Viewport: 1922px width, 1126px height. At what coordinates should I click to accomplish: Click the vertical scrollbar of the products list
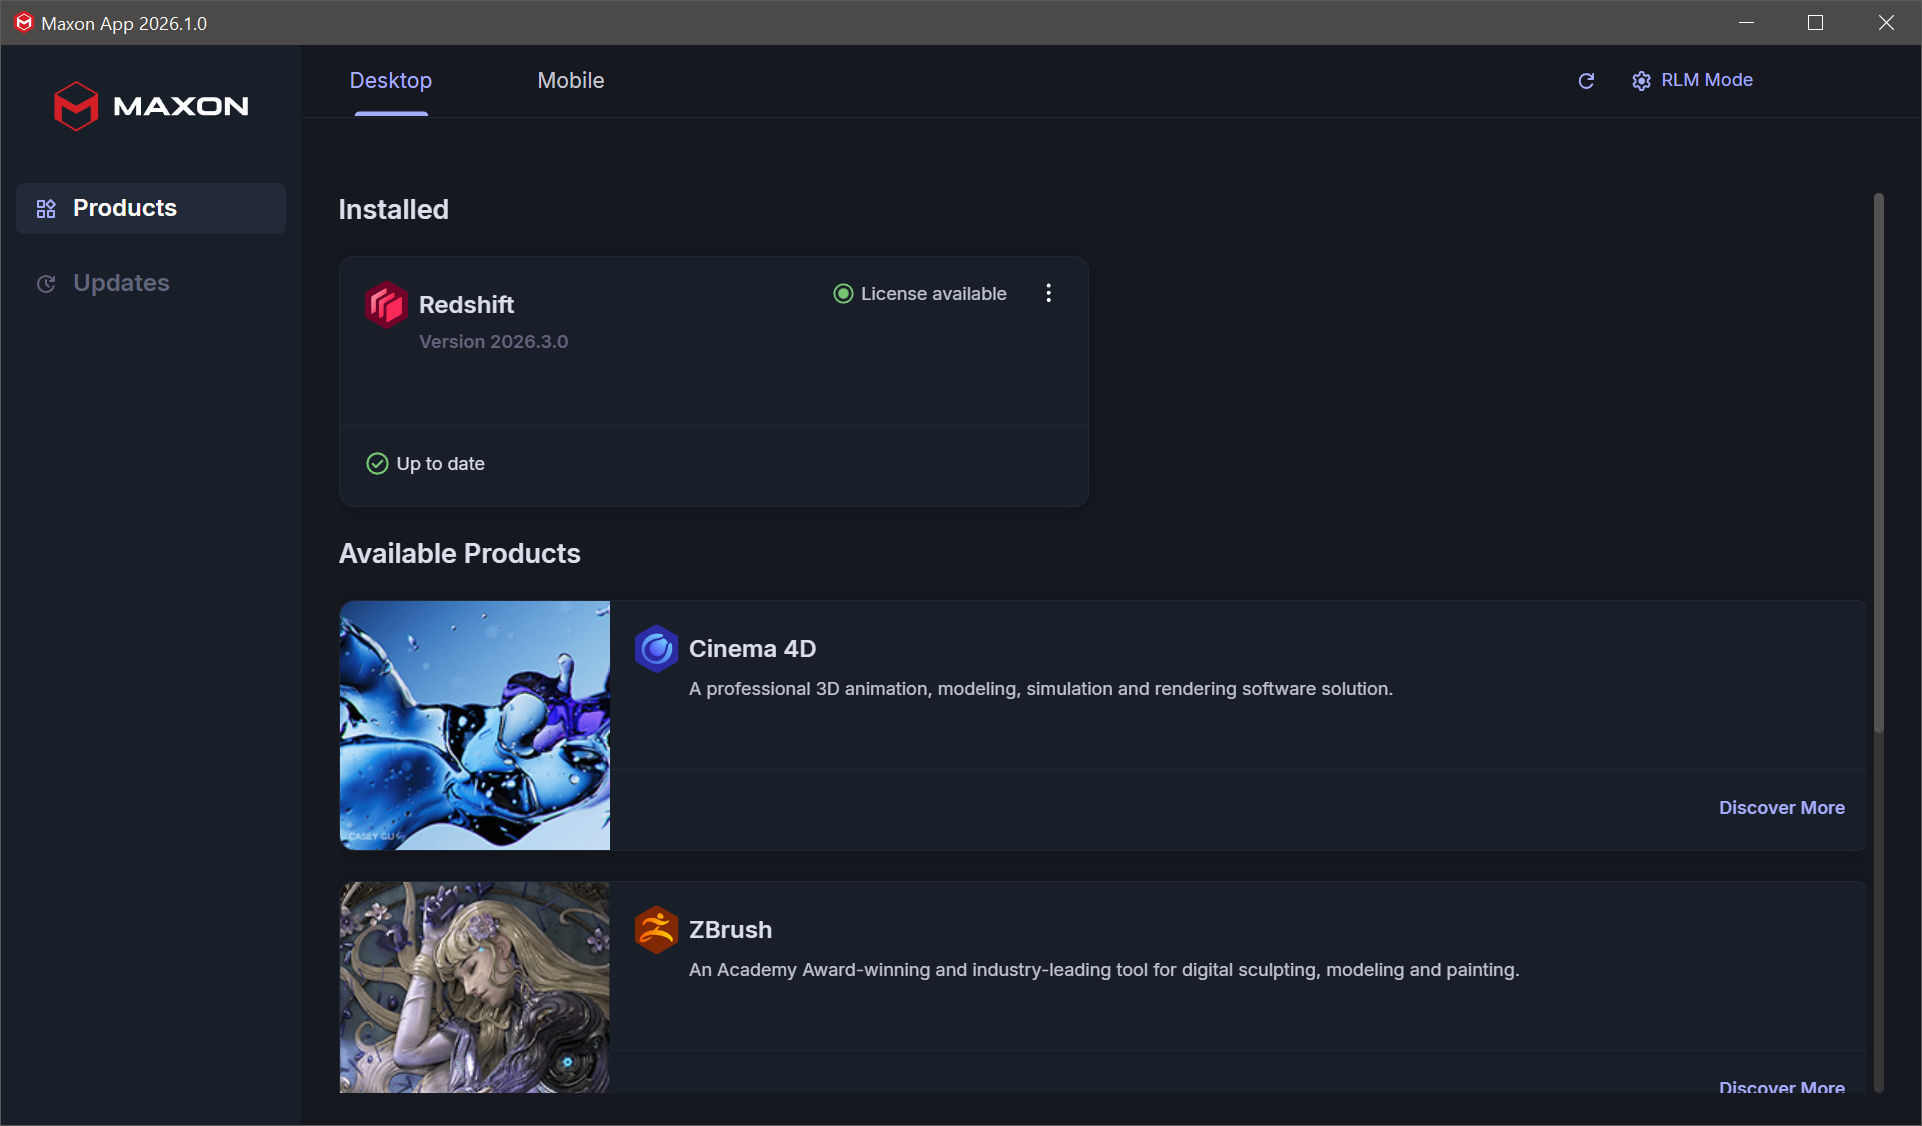click(x=1878, y=463)
